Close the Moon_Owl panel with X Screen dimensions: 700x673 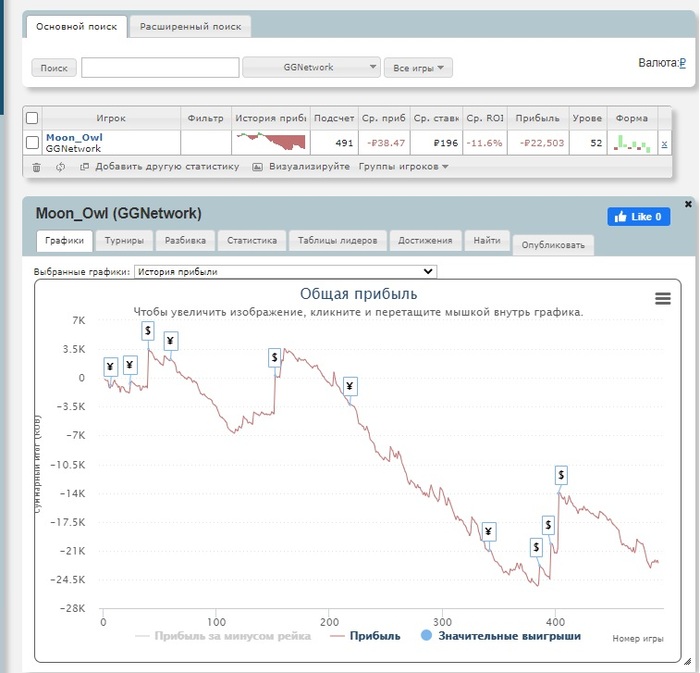click(688, 204)
